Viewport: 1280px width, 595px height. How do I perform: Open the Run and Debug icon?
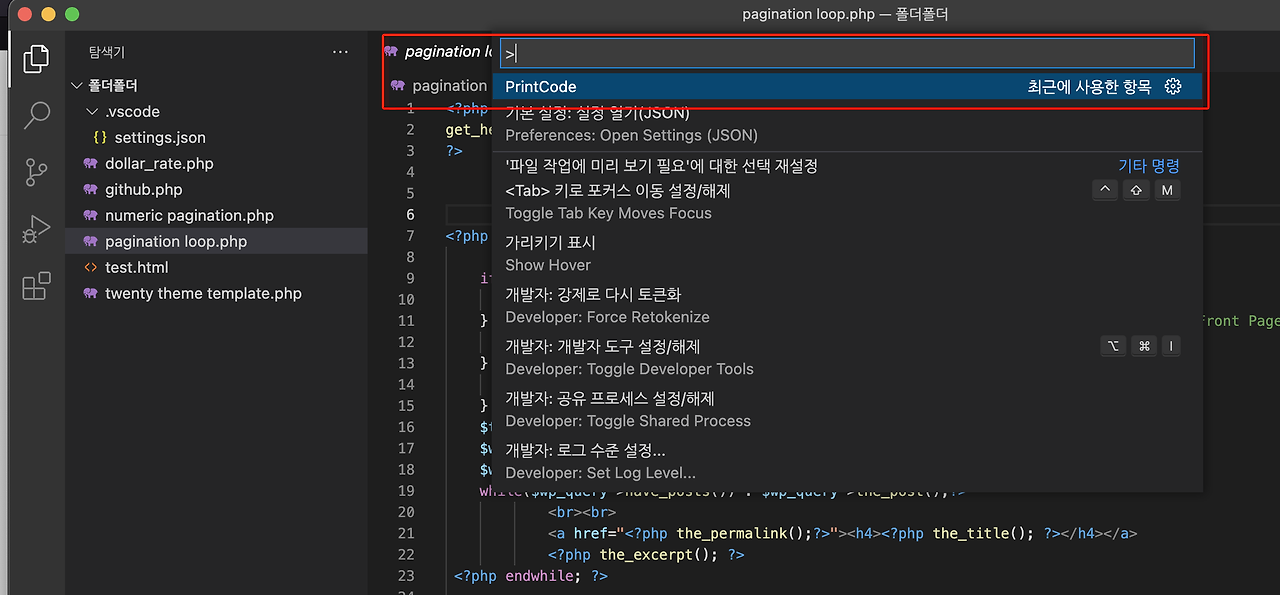tap(35, 228)
